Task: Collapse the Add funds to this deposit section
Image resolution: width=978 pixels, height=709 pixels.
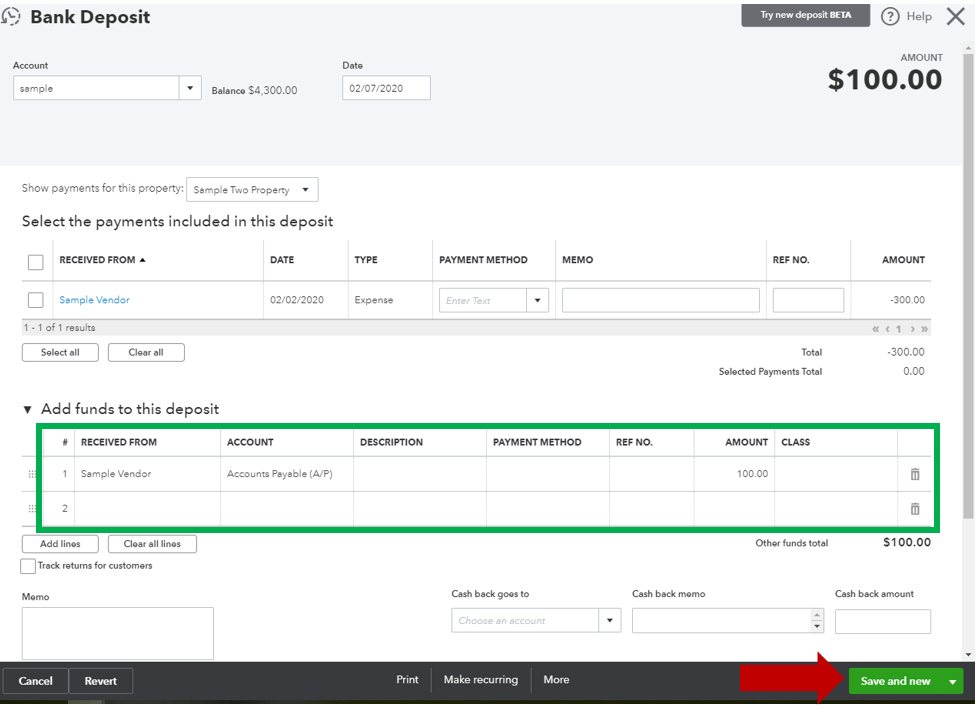Action: point(25,408)
